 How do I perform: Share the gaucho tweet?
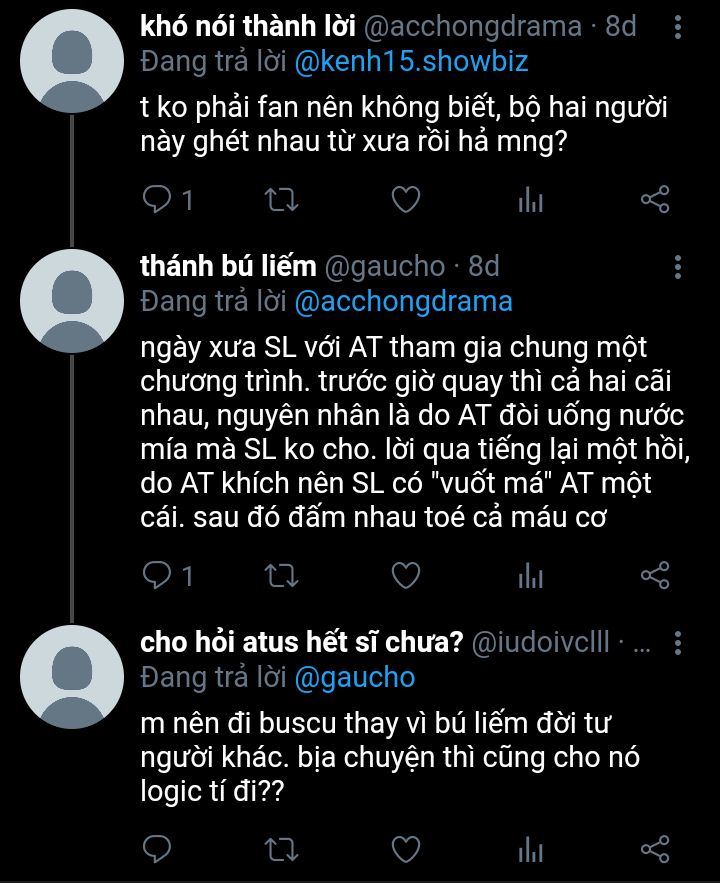click(x=654, y=575)
